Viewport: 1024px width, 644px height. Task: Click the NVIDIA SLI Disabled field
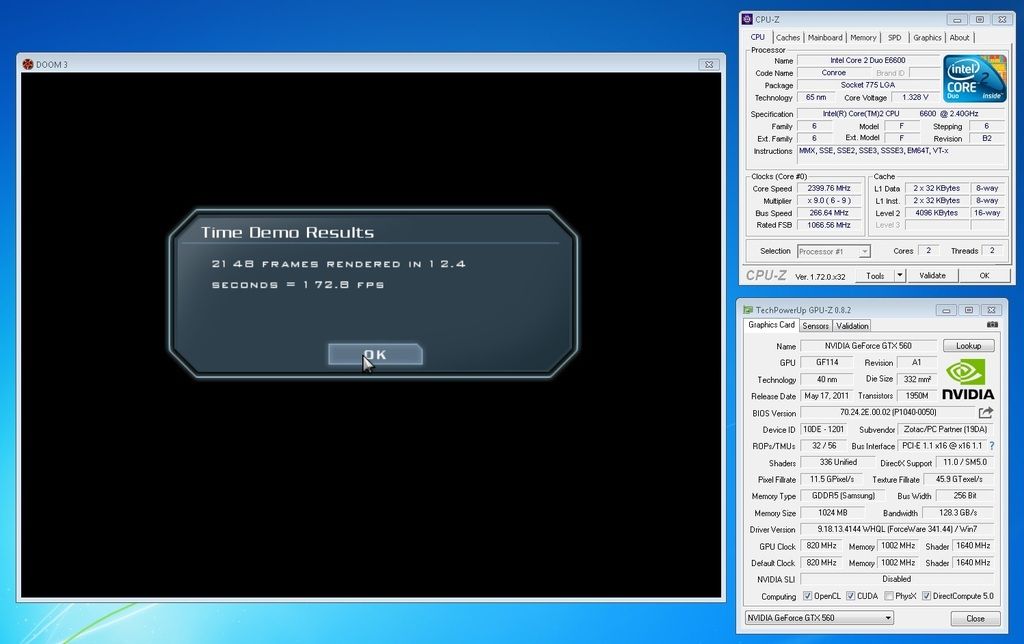pos(897,579)
